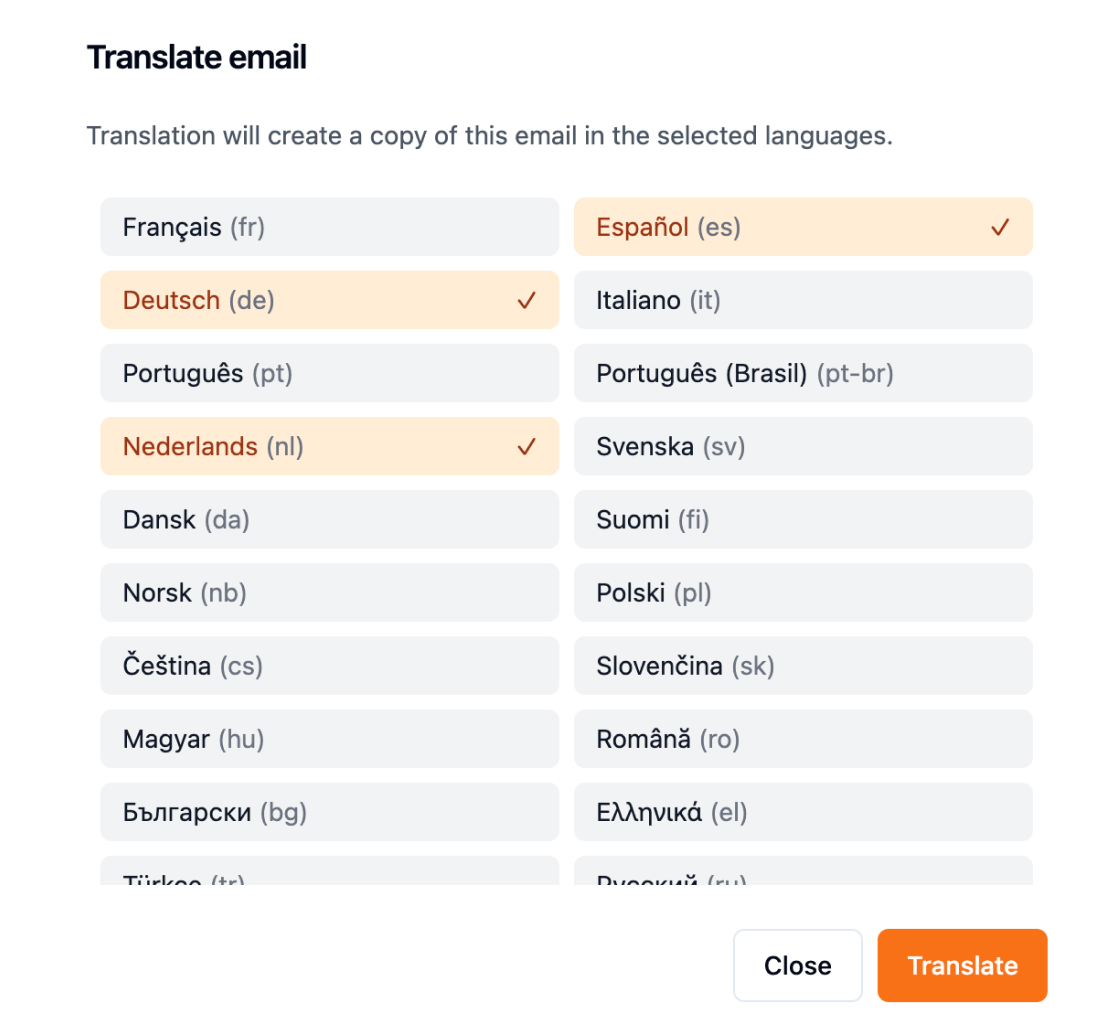Select Dansk (da) for translation
Image resolution: width=1120 pixels, height=1024 pixels.
click(x=330, y=519)
